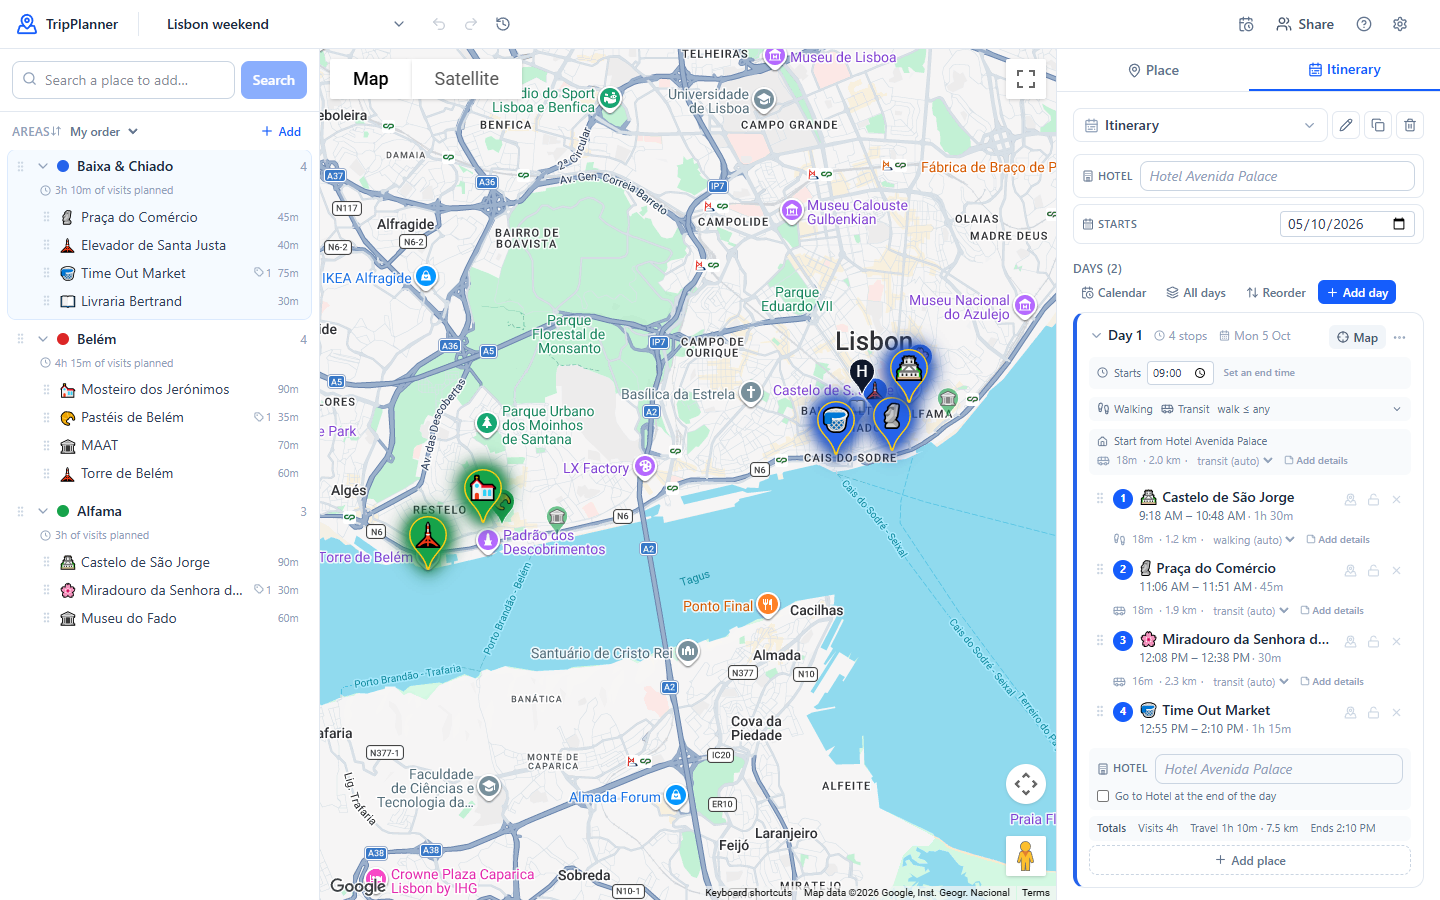Lock the Castelo de São Jorge stop
This screenshot has height=900, width=1440.
tap(1374, 499)
